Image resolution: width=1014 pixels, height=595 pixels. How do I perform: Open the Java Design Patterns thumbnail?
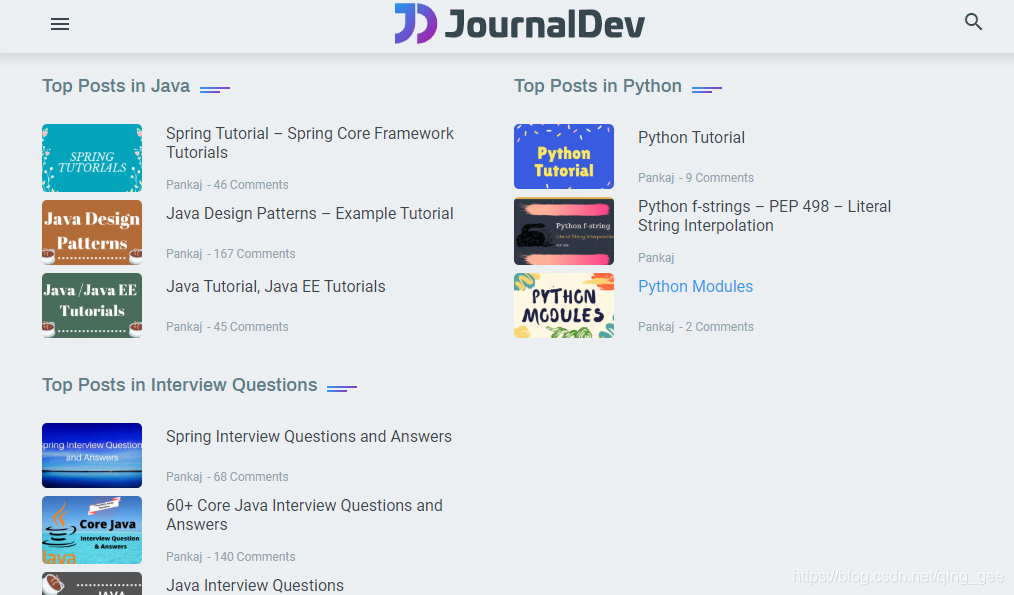tap(92, 232)
